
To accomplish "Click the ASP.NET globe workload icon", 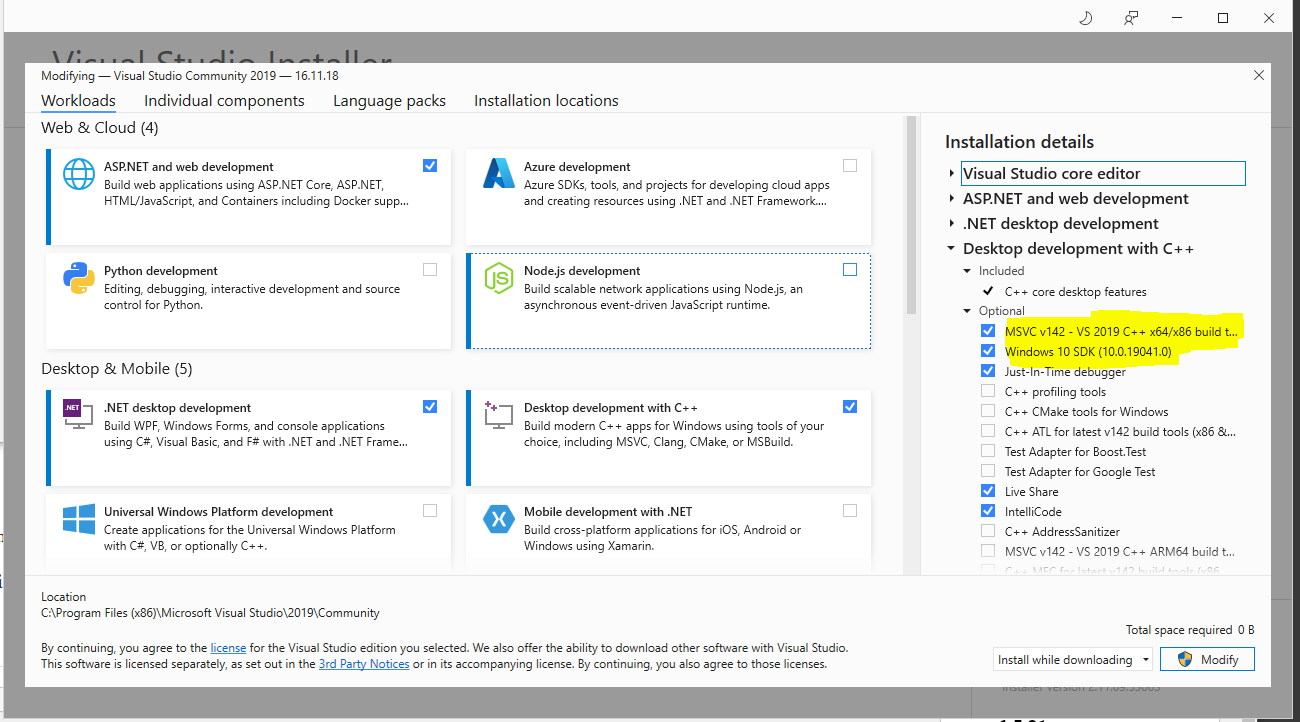I will click(x=79, y=174).
